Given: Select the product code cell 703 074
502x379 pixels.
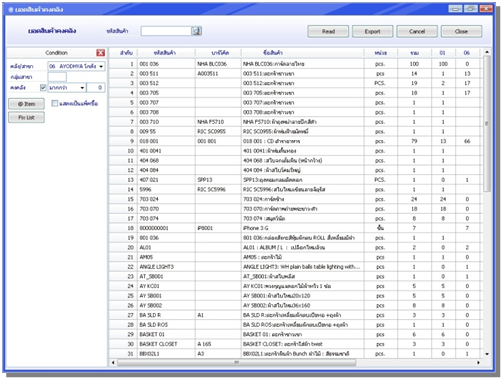Looking at the screenshot, I should click(x=166, y=218).
